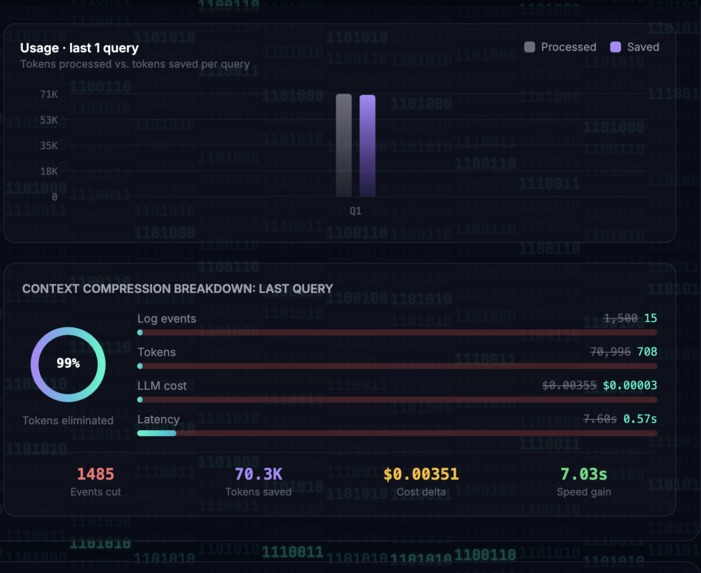Click the 18K y-axis label

49,171
